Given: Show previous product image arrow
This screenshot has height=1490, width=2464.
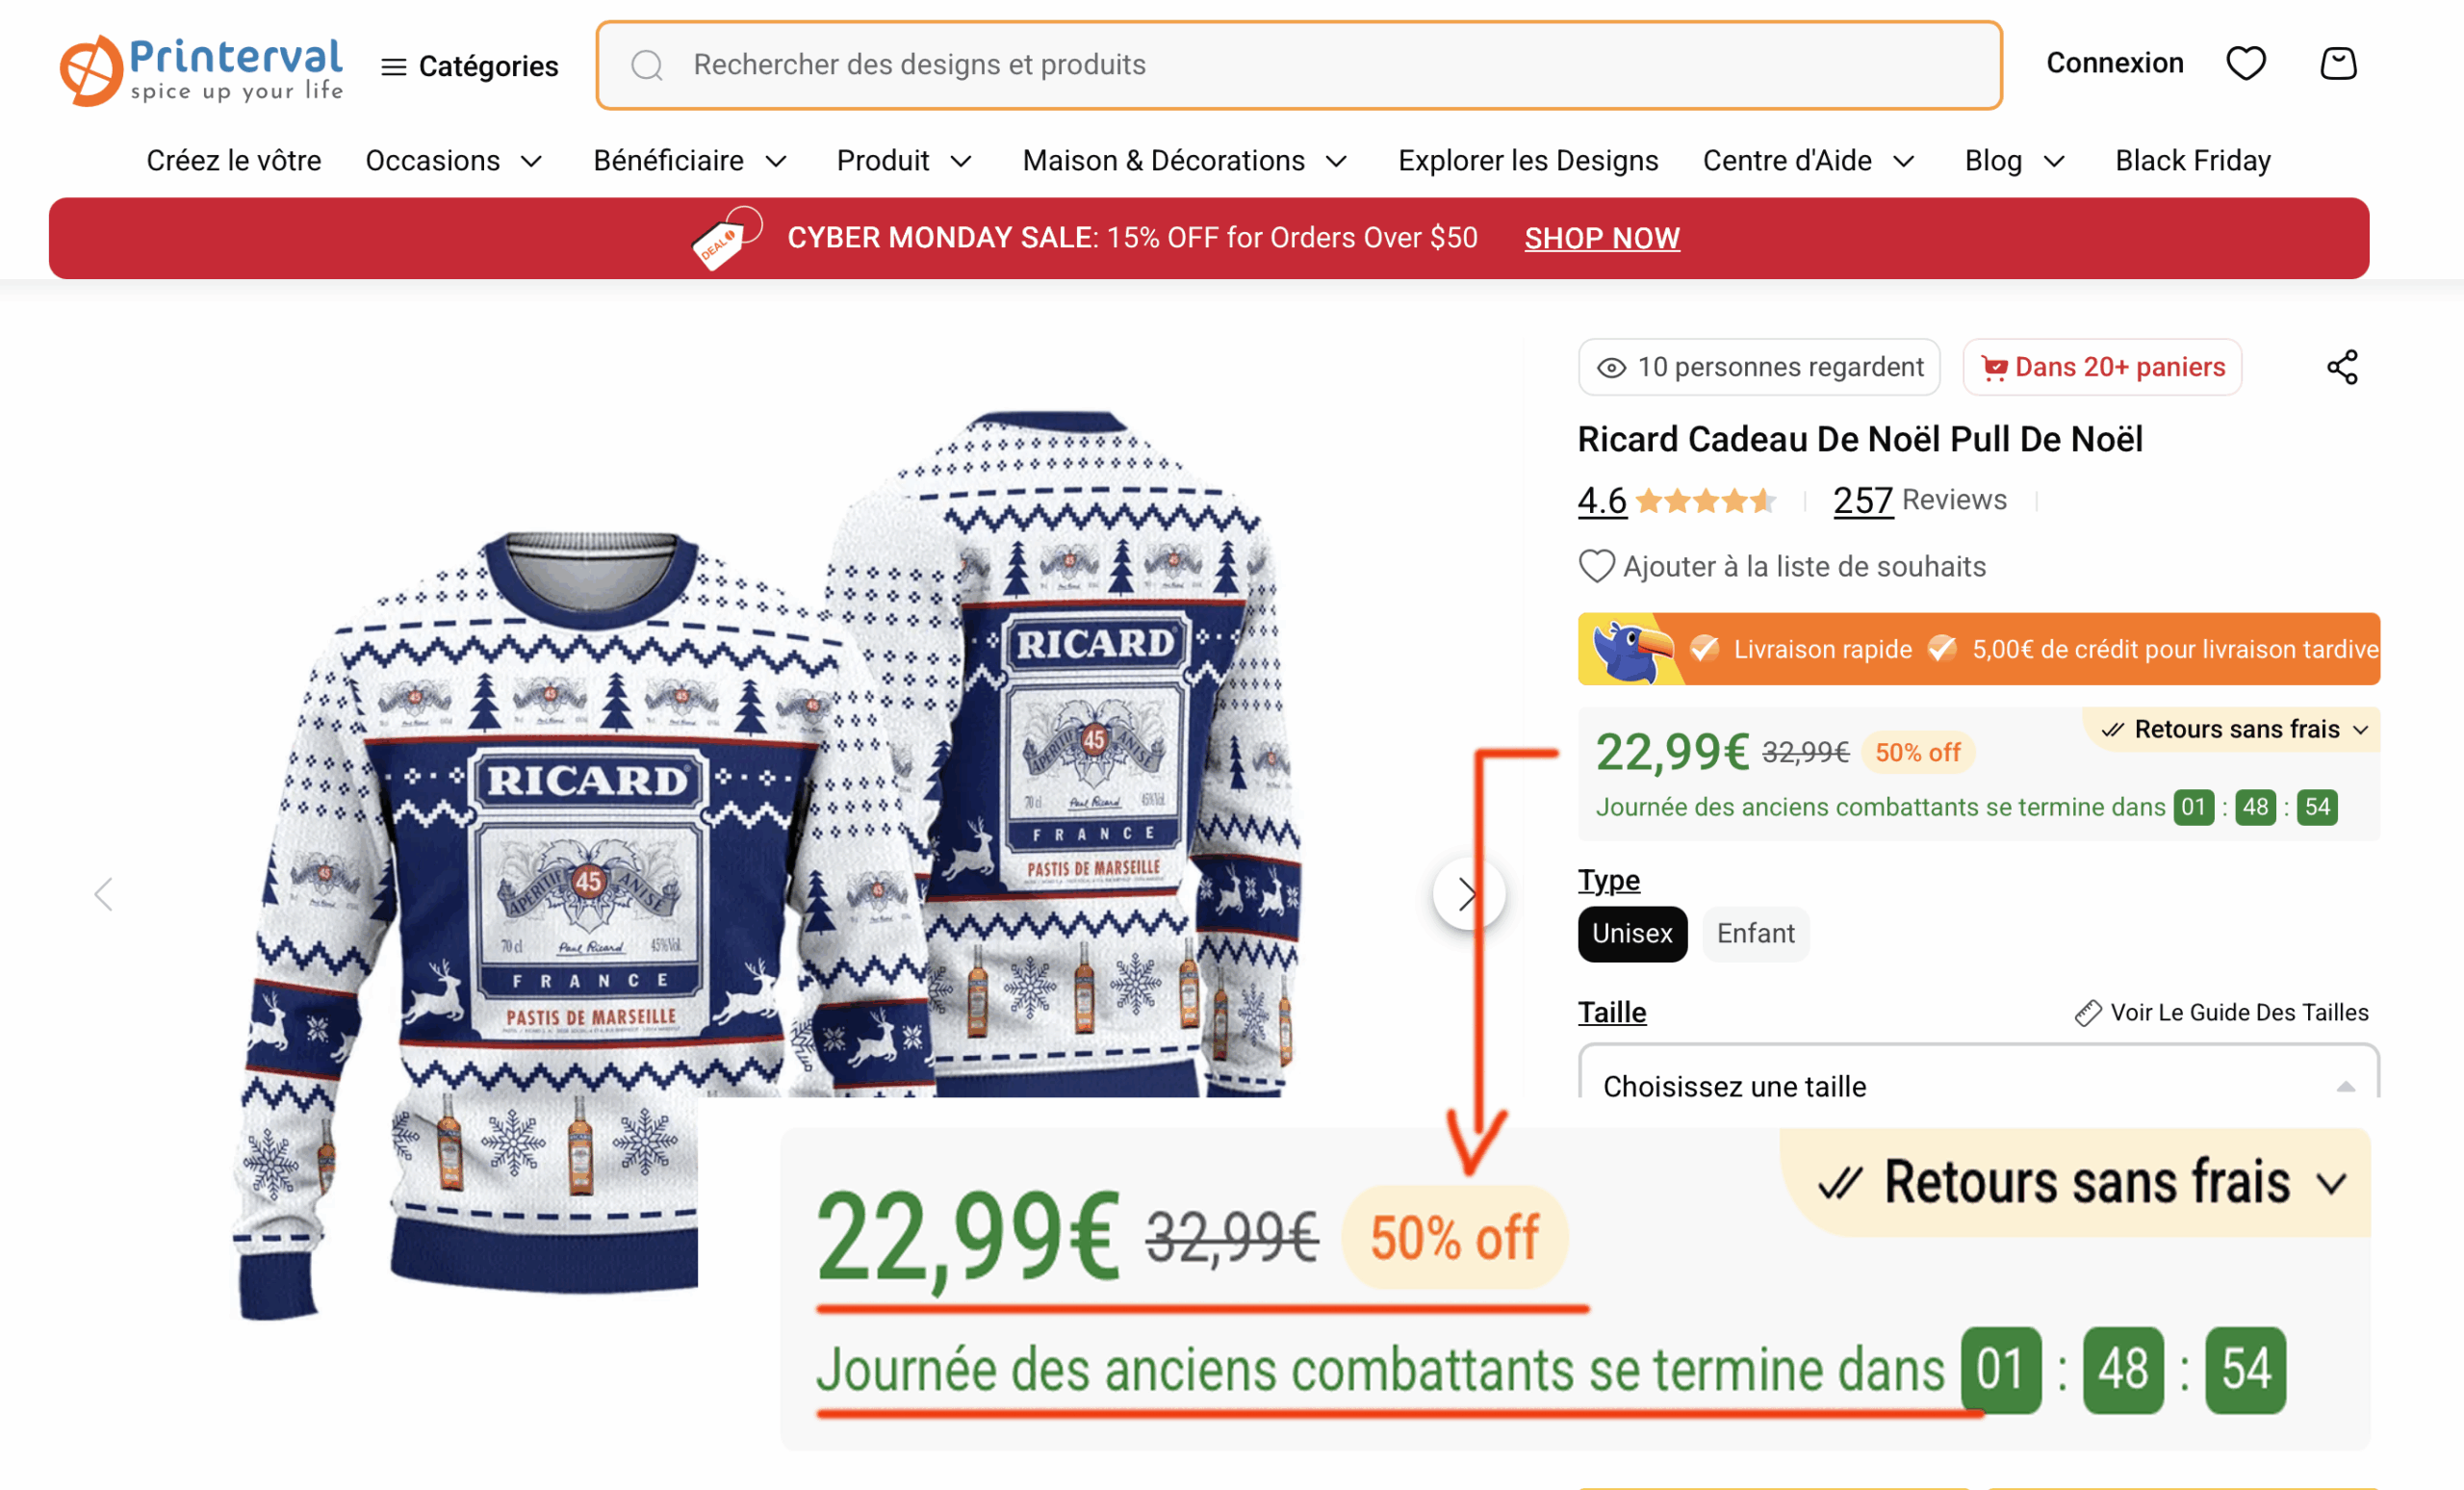Looking at the screenshot, I should pyautogui.click(x=103, y=894).
